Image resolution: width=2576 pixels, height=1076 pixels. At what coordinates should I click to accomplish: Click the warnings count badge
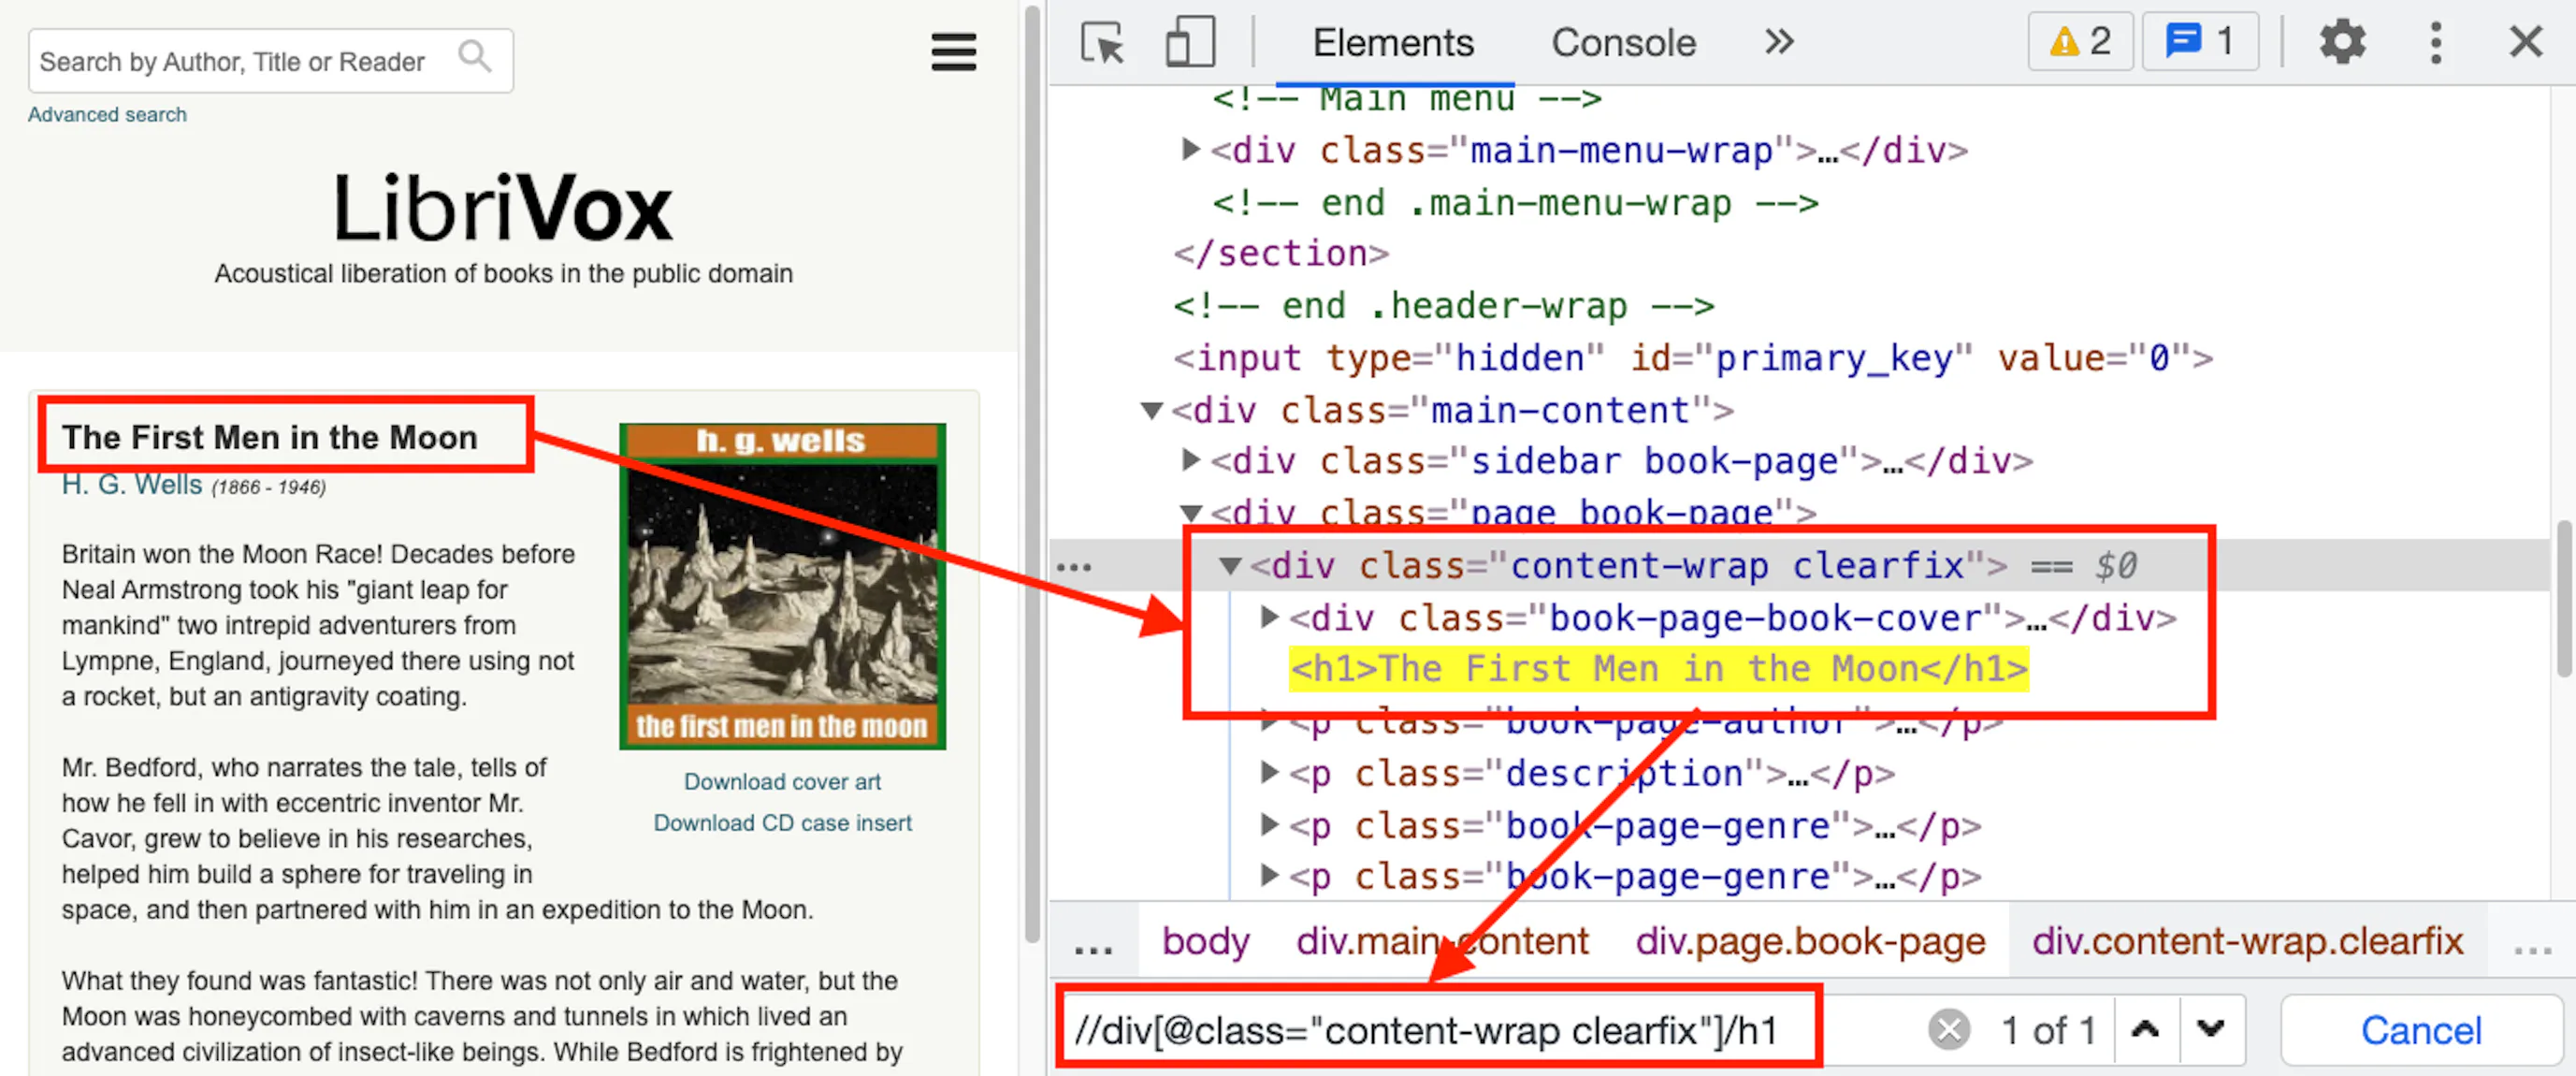2079,42
